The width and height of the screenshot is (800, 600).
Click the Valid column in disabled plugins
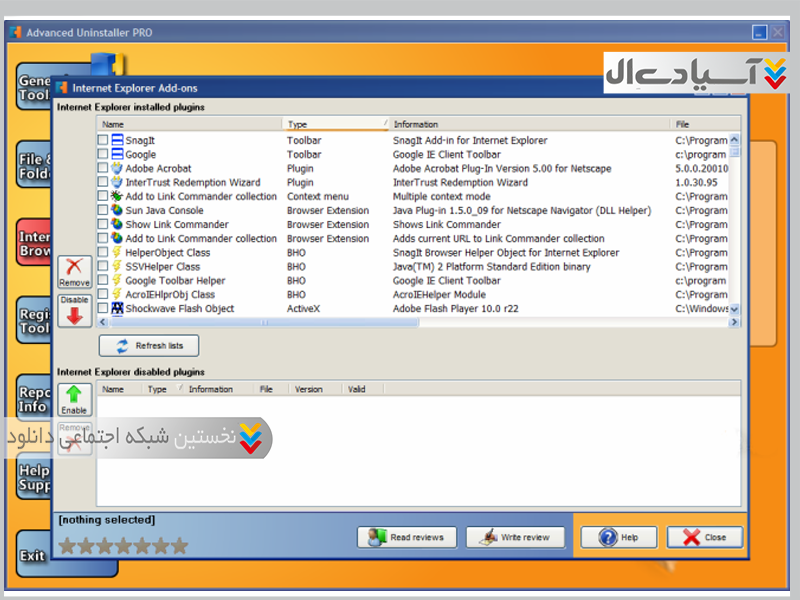click(x=357, y=389)
